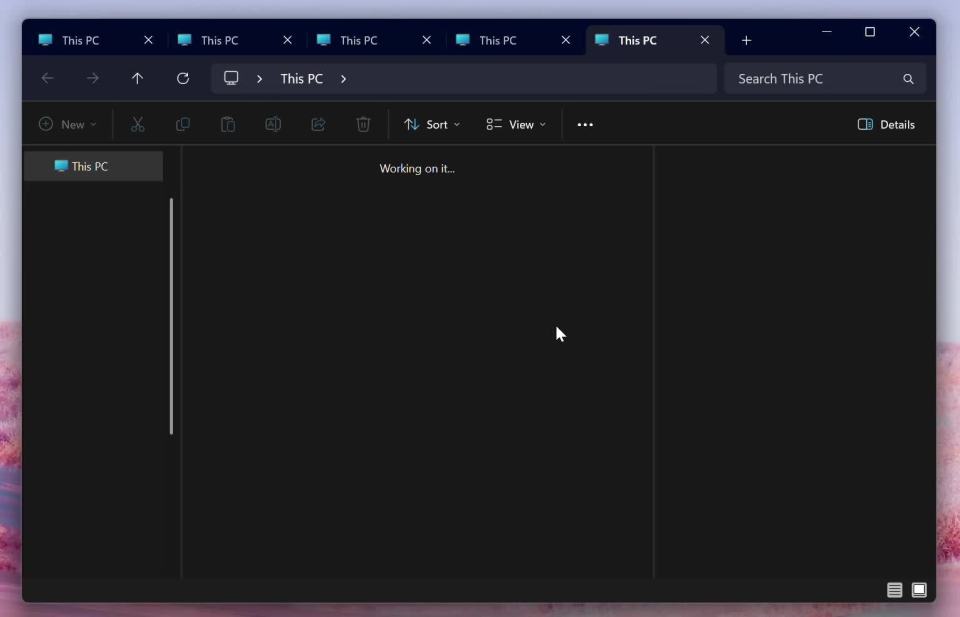The width and height of the screenshot is (960, 617).
Task: Go up one folder level
Action: 137,78
